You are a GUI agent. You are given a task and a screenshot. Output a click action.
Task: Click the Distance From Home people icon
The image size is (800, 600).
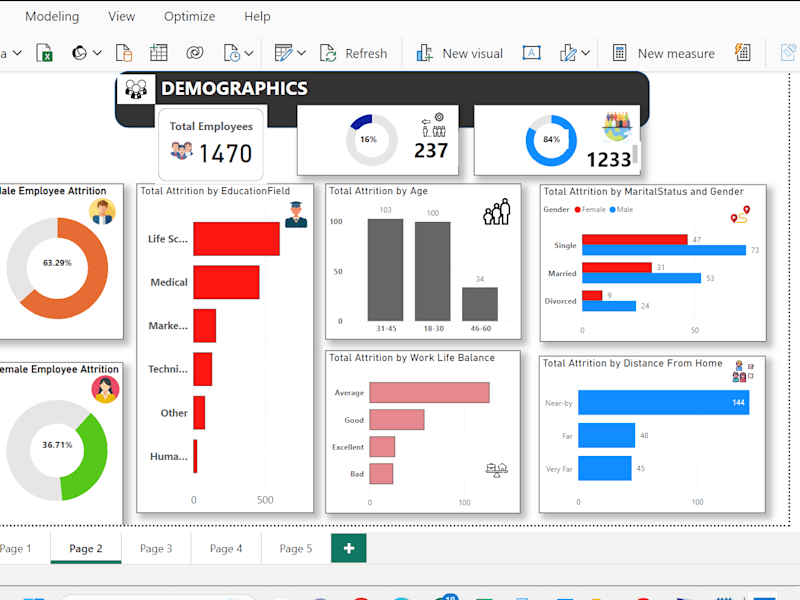(x=743, y=371)
